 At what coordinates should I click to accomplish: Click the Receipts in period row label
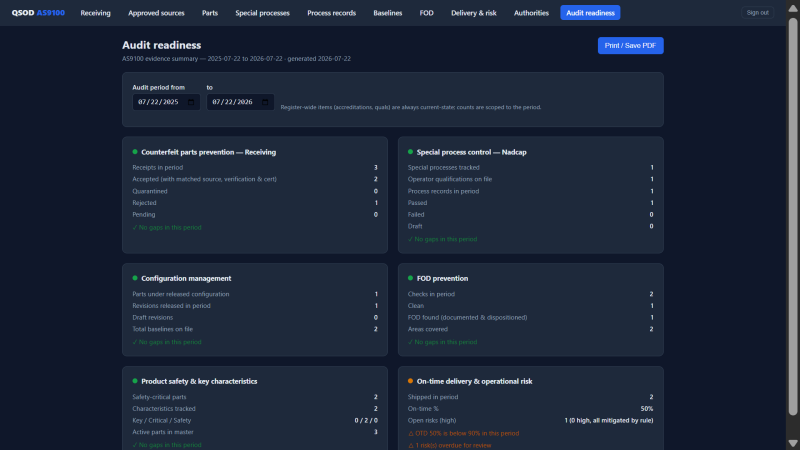(x=158, y=167)
